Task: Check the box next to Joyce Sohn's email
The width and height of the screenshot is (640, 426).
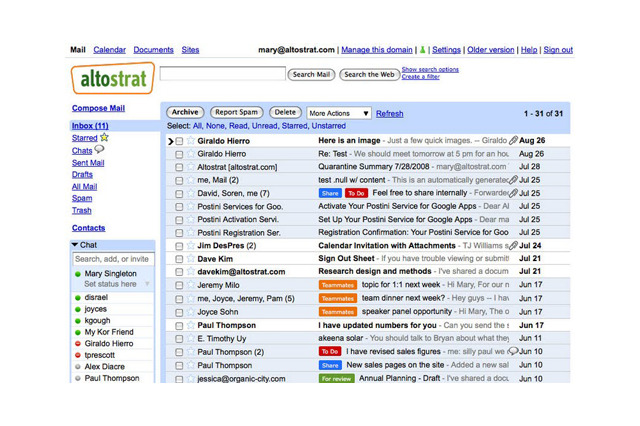Action: tap(179, 312)
